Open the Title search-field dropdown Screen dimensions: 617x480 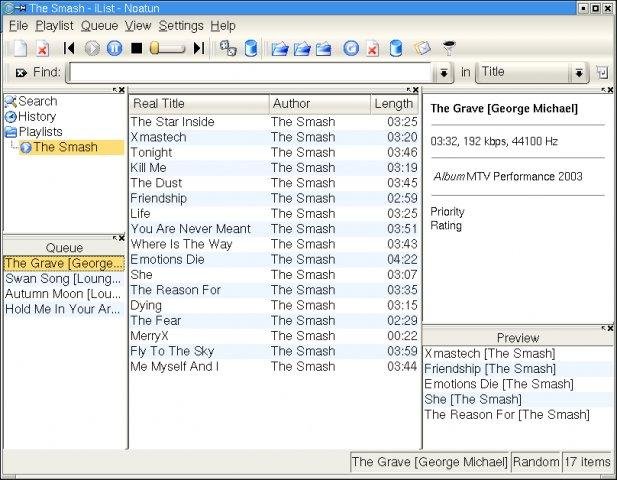(579, 73)
